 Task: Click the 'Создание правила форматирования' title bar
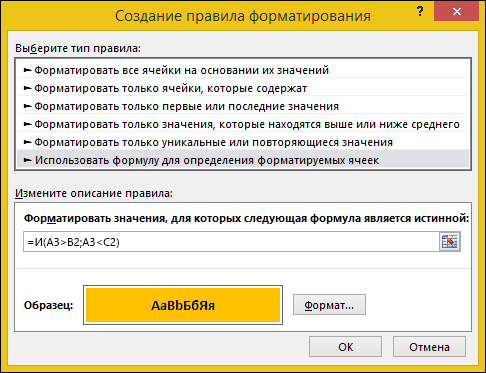pyautogui.click(x=243, y=16)
